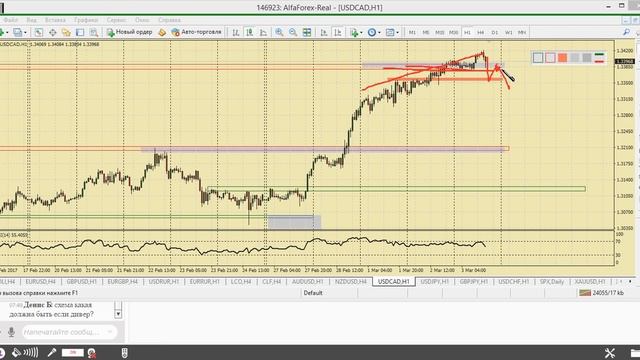Click the chat scrollbar down arrow

tap(118, 314)
